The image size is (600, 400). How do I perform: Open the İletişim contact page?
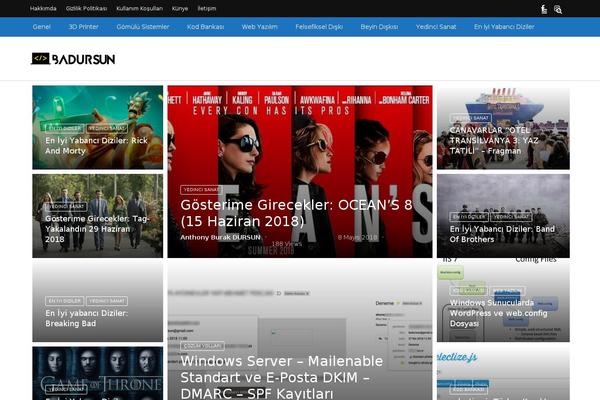(x=207, y=8)
